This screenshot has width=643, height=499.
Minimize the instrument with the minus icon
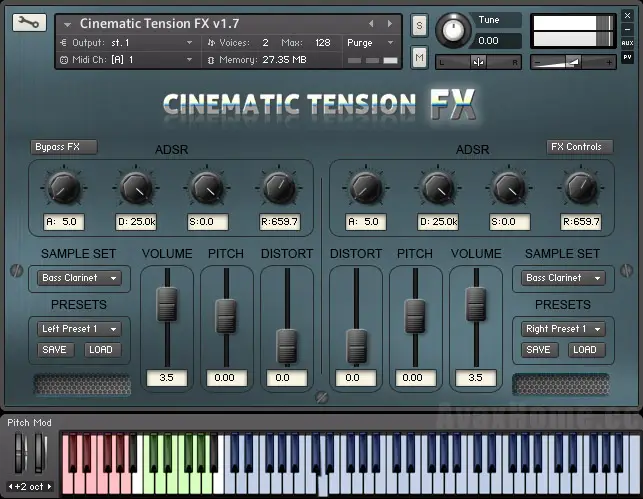click(x=627, y=30)
